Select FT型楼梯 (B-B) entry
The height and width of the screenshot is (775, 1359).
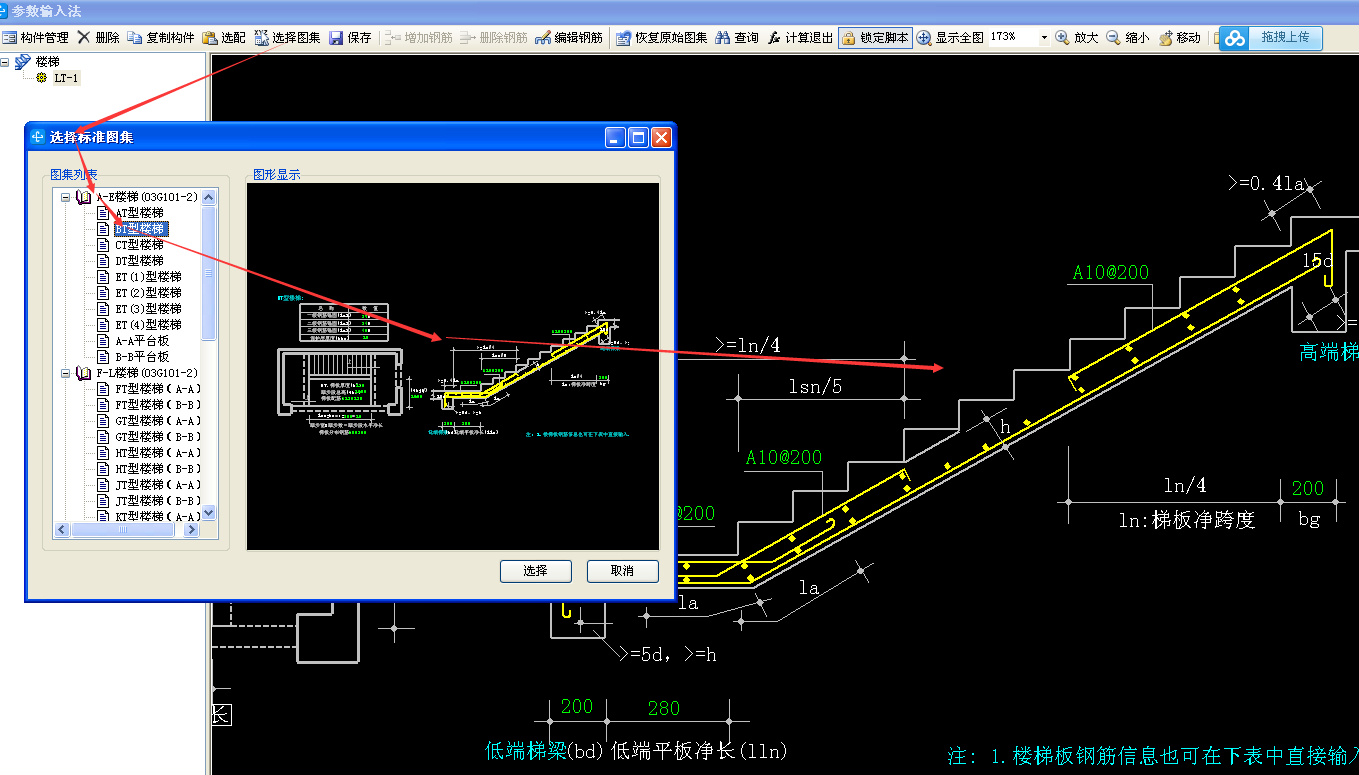coord(157,405)
